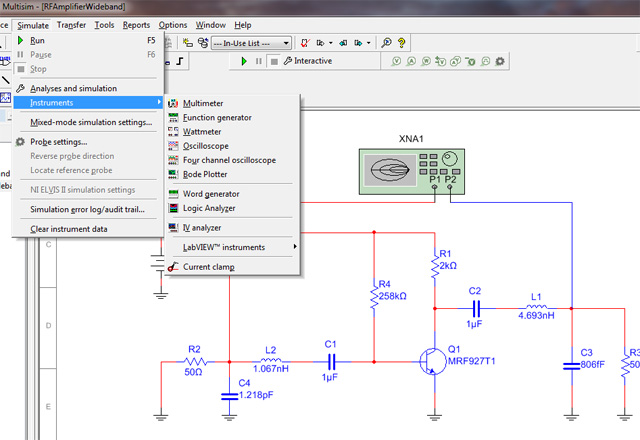Click the XNA1 network analyzer instrument
This screenshot has height=440, width=640.
click(412, 171)
